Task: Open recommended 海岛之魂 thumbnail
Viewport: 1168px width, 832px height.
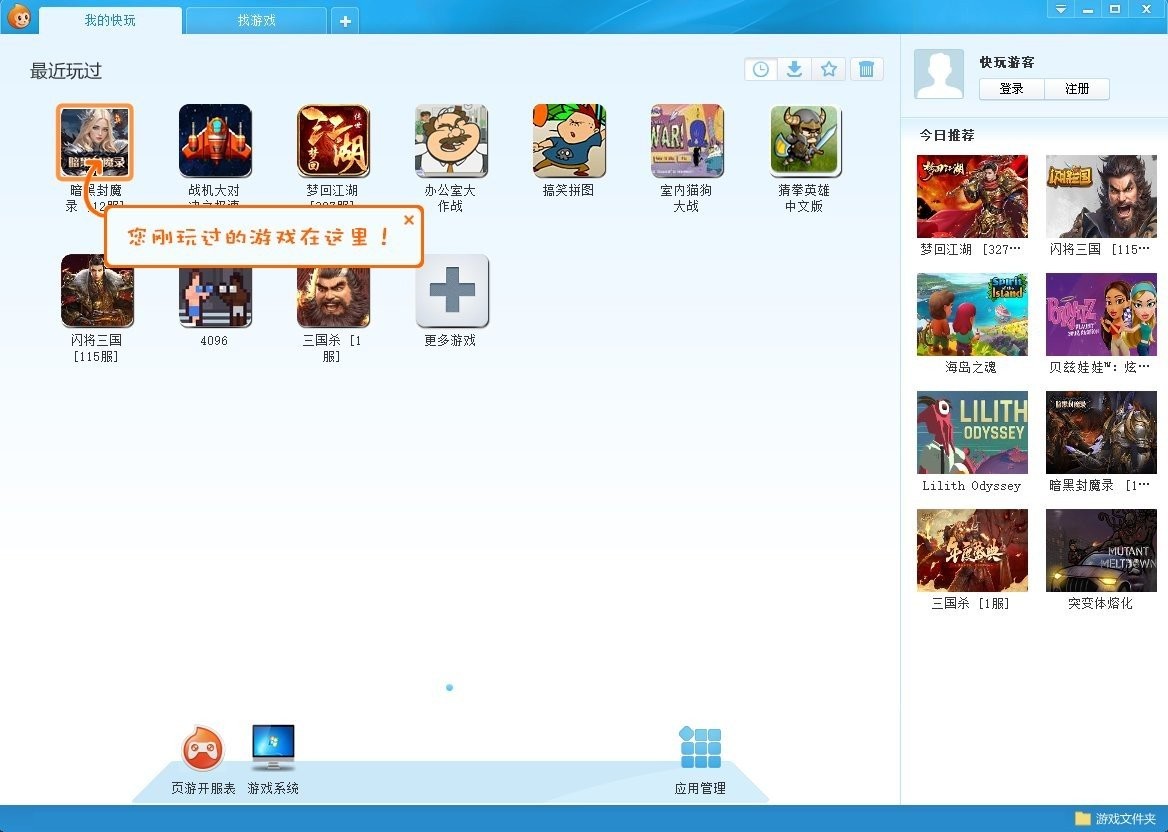Action: pos(972,314)
